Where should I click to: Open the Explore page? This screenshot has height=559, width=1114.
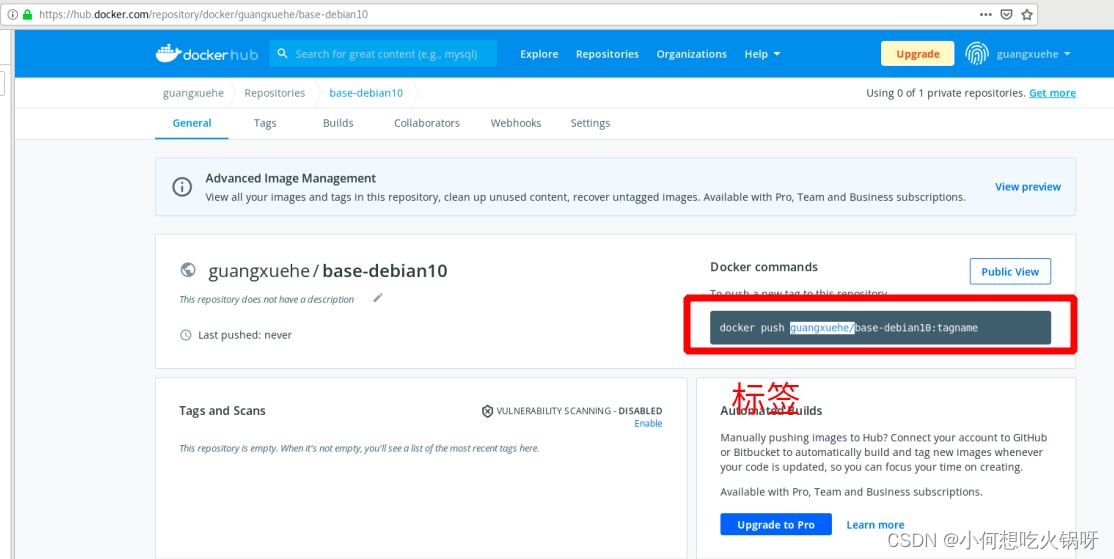click(539, 54)
